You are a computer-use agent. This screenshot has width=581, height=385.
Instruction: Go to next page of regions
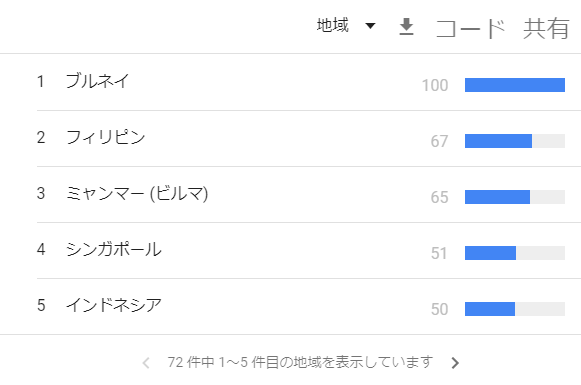coord(455,363)
